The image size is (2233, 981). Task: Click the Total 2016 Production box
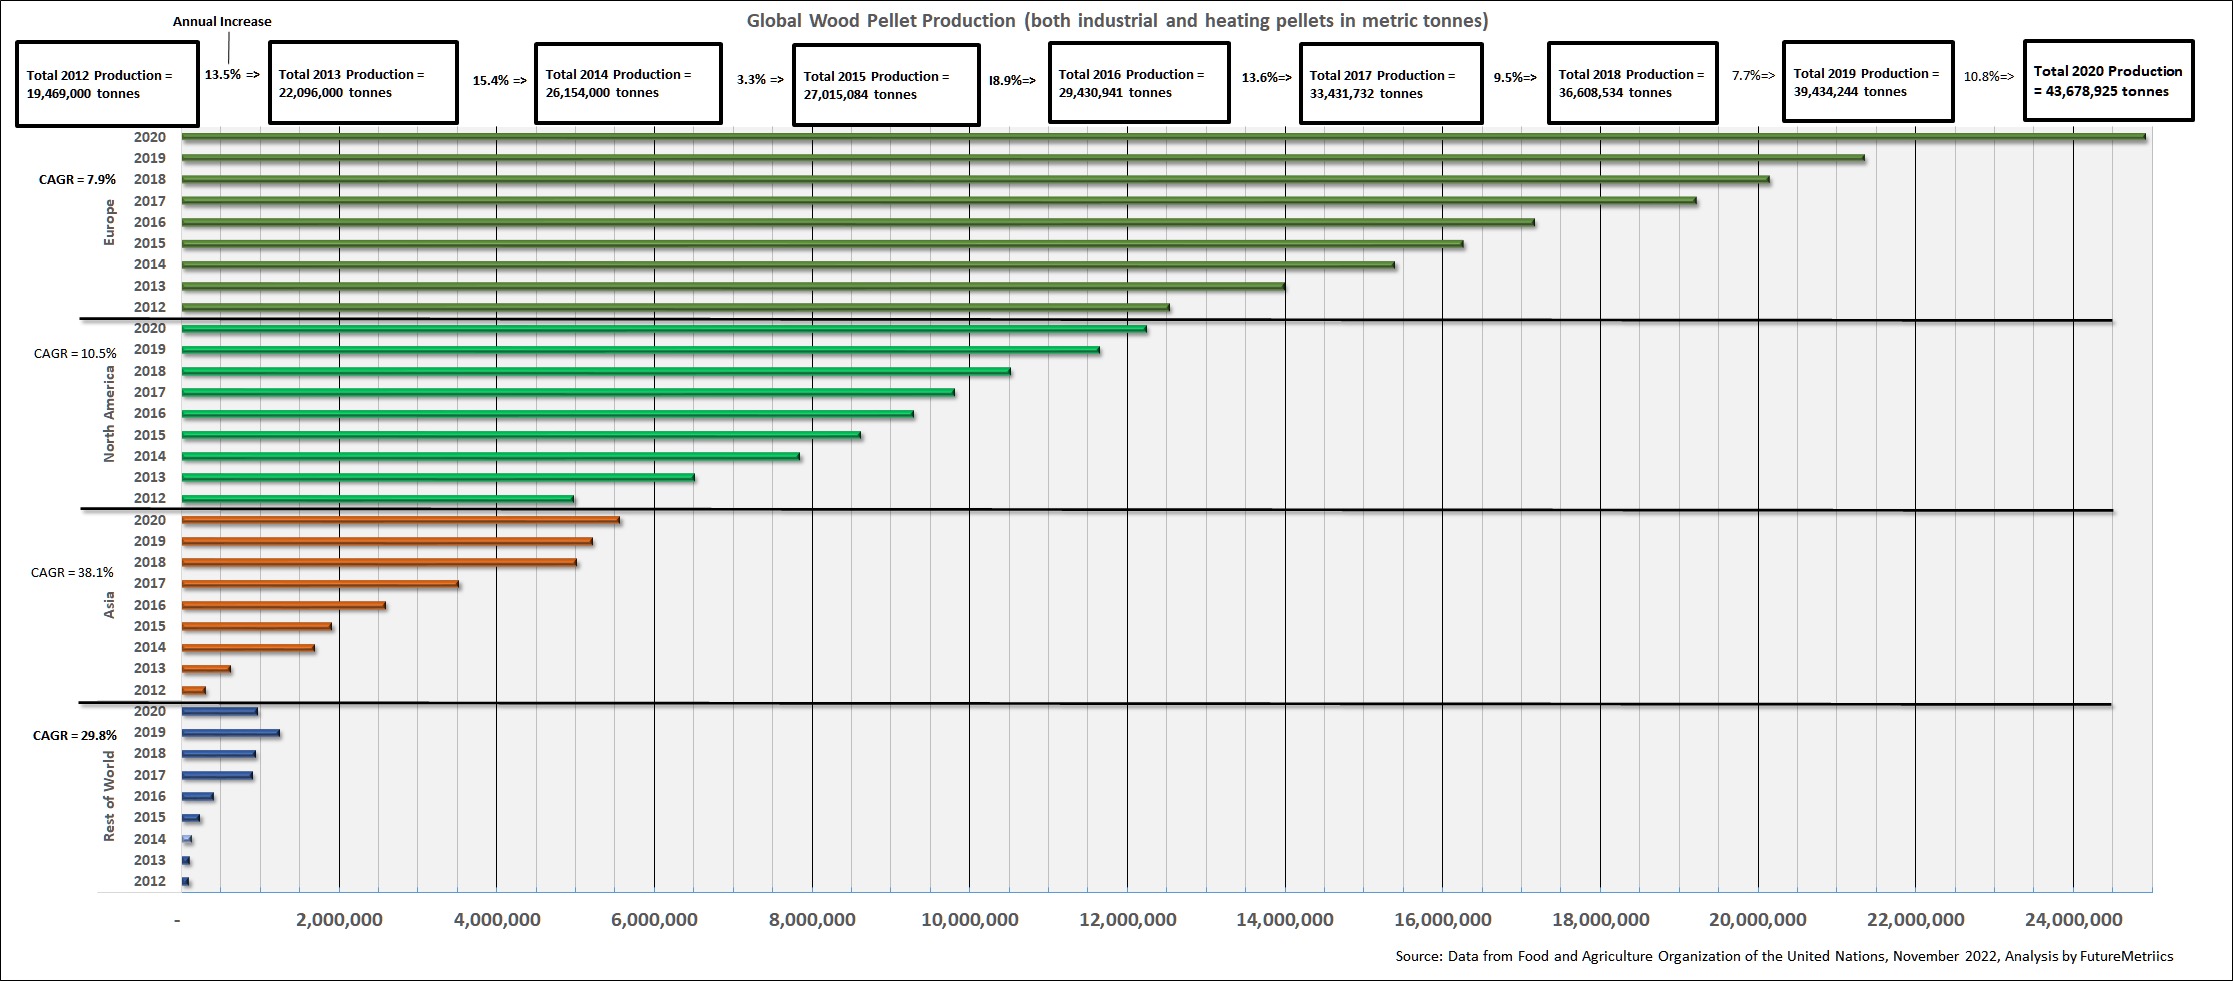[x=1138, y=83]
